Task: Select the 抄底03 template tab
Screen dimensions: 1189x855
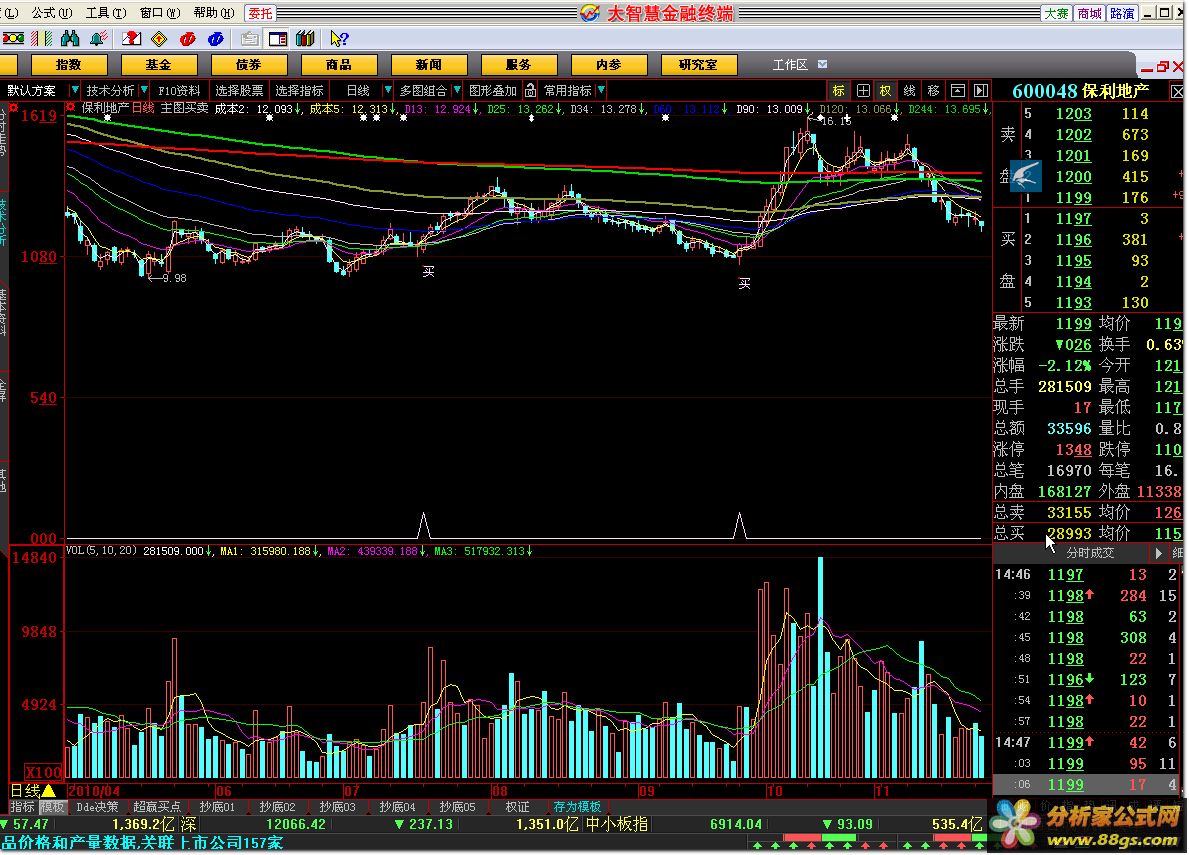Action: coord(337,807)
